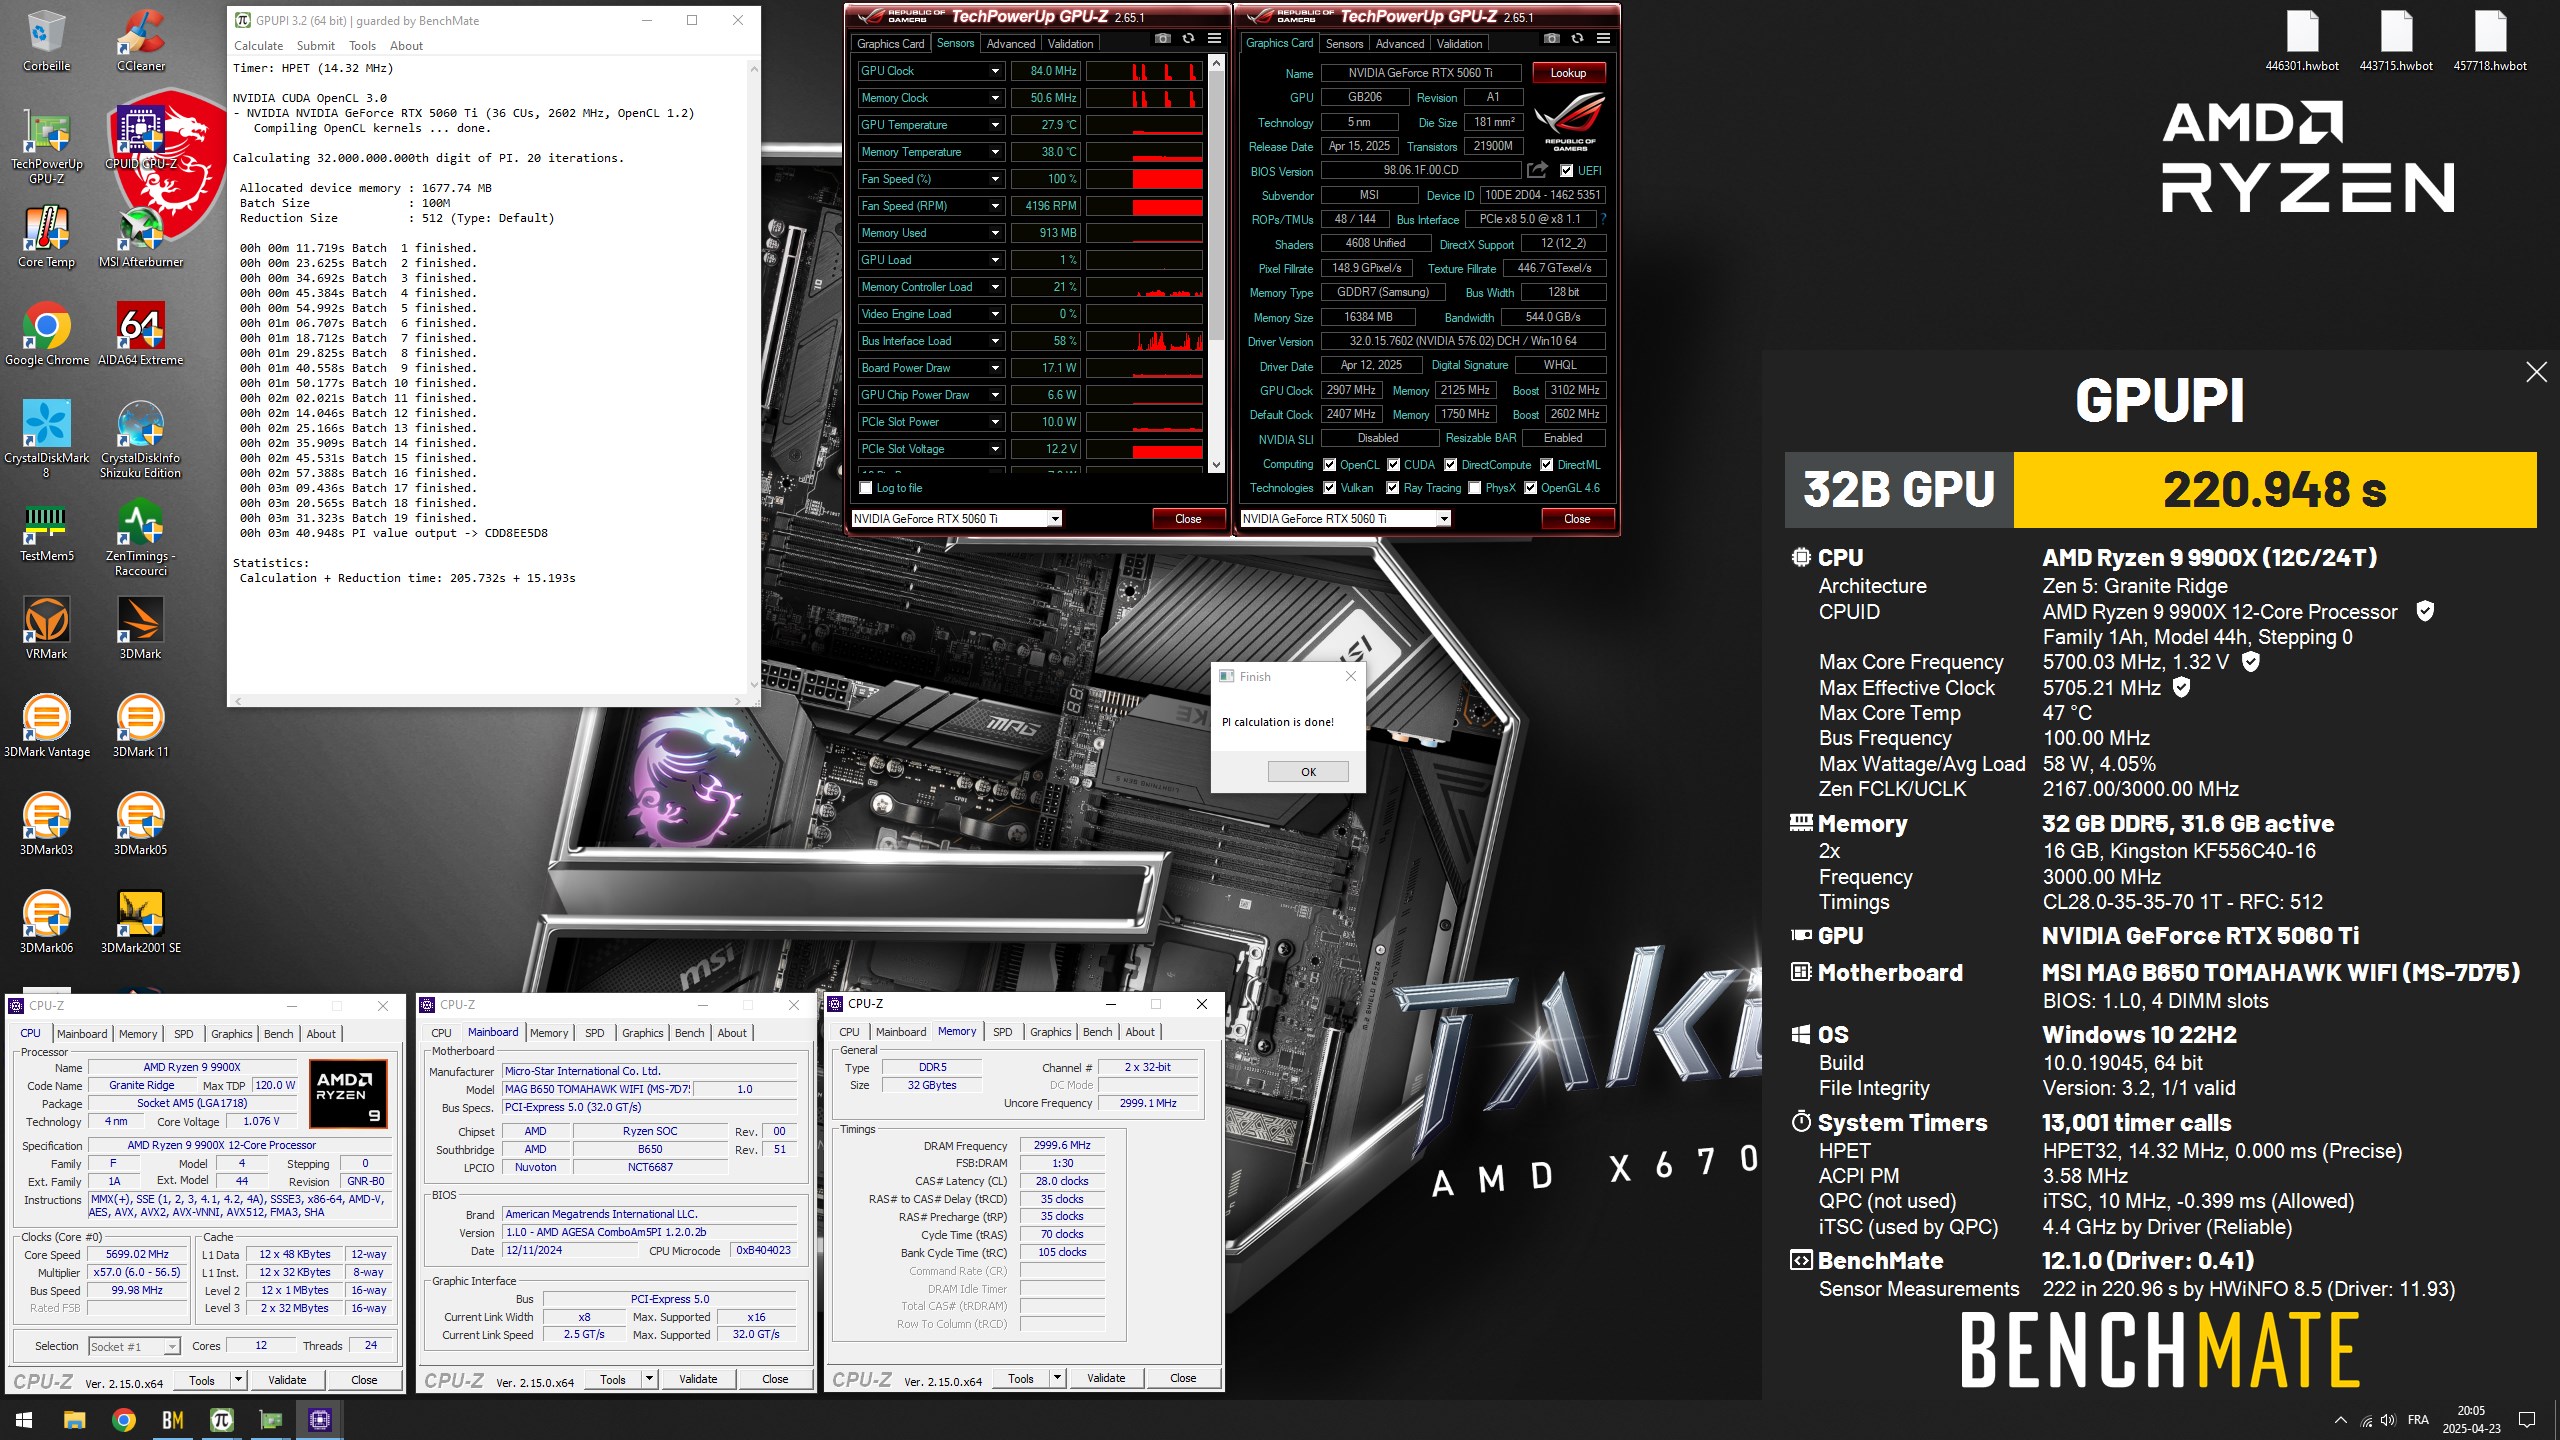Open the CCleaner desktop icon
The height and width of the screenshot is (1440, 2560).
point(141,40)
